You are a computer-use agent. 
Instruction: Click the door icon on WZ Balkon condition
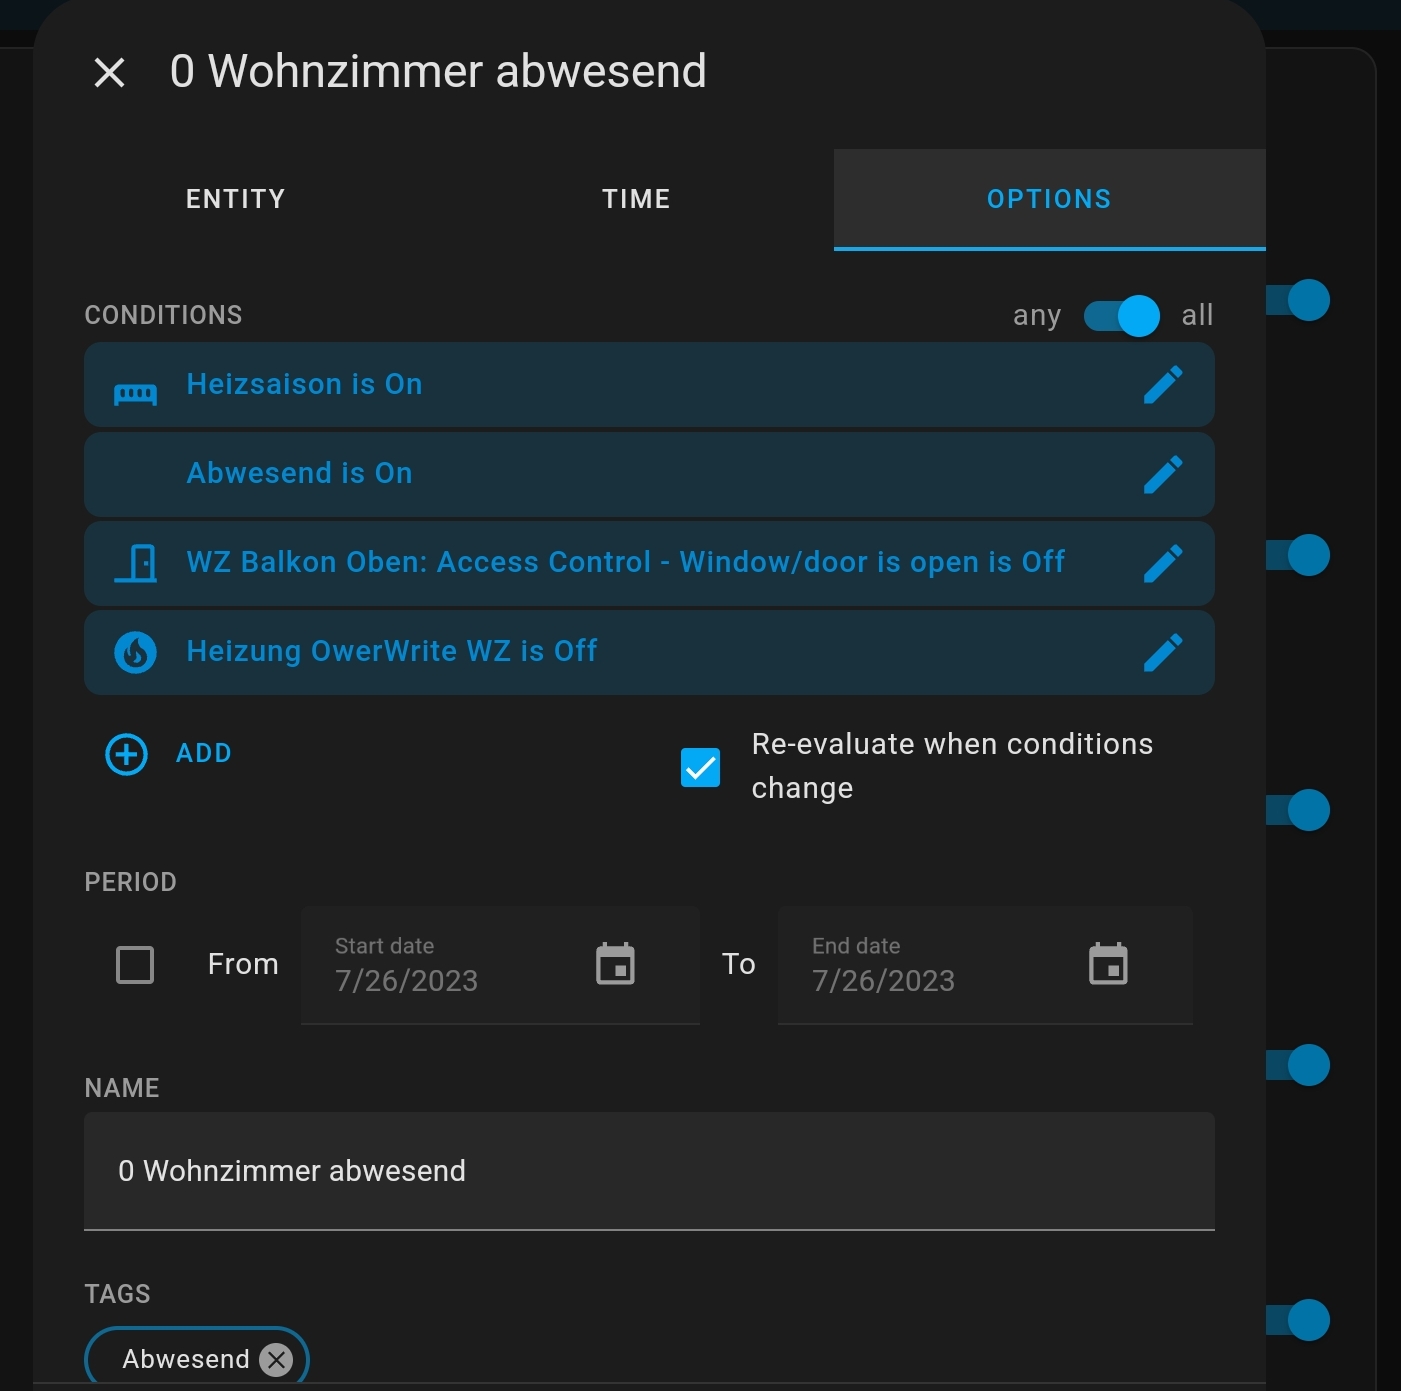pos(136,563)
